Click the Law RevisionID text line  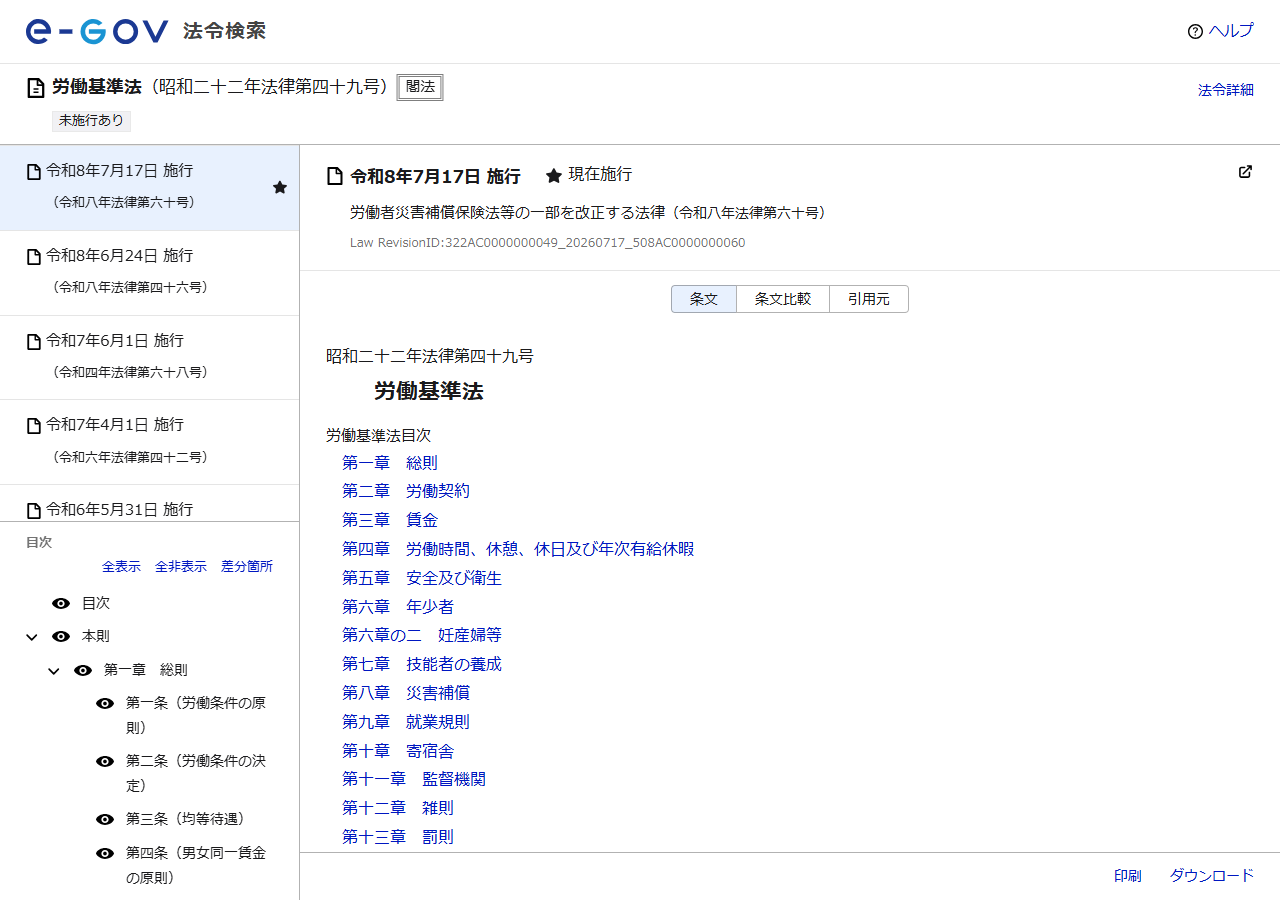547,243
